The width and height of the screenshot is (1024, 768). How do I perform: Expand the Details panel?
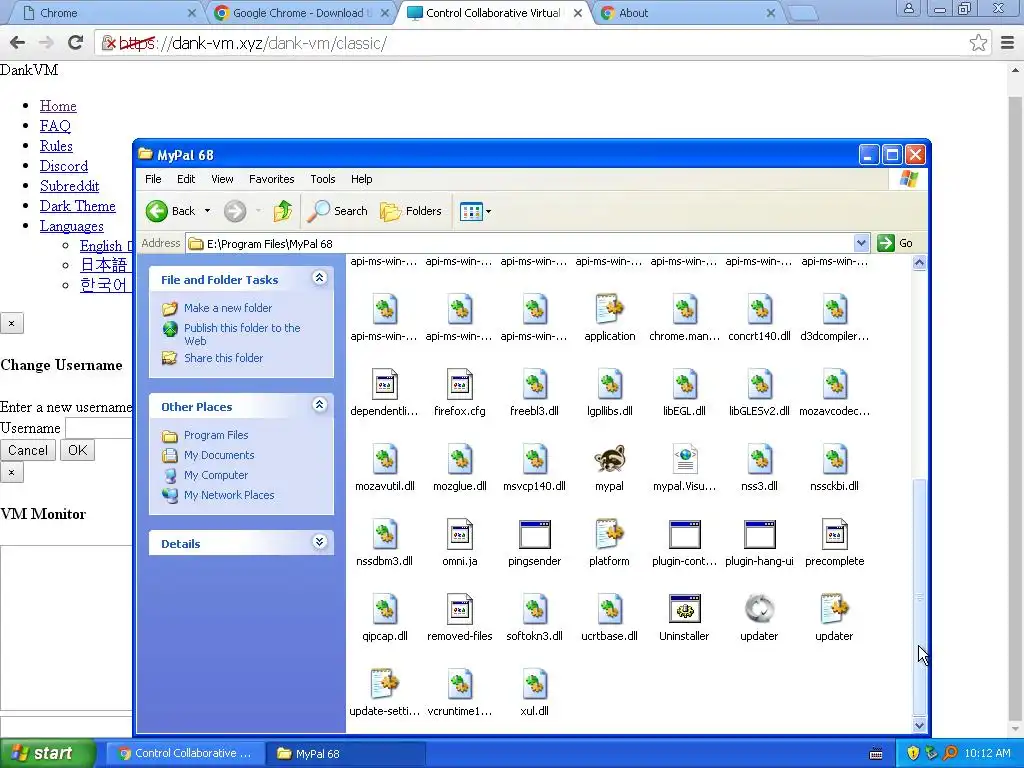[319, 541]
